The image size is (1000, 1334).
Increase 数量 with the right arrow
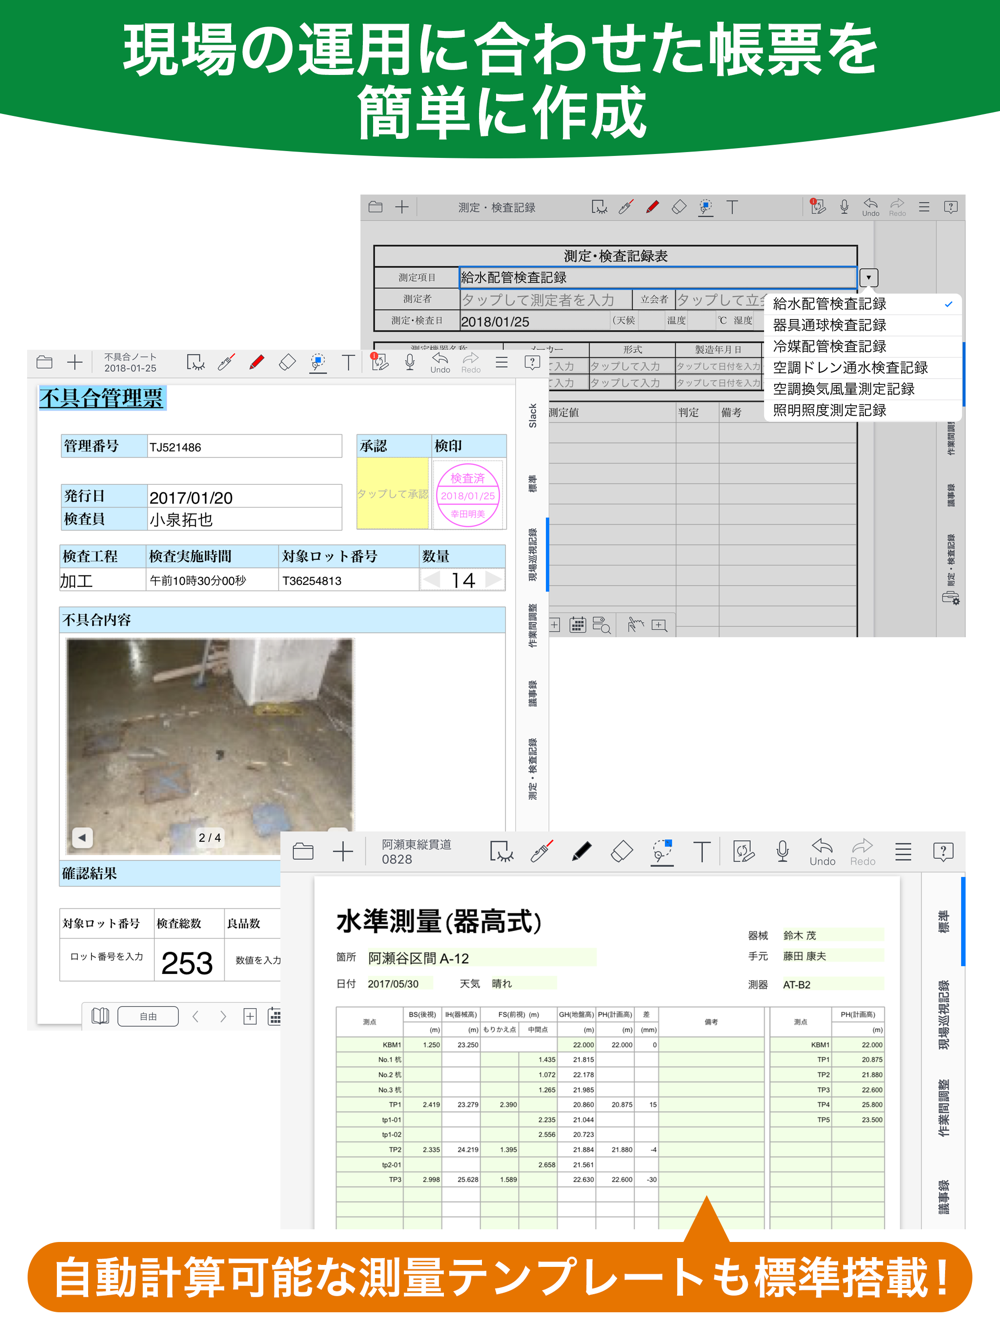pyautogui.click(x=493, y=580)
